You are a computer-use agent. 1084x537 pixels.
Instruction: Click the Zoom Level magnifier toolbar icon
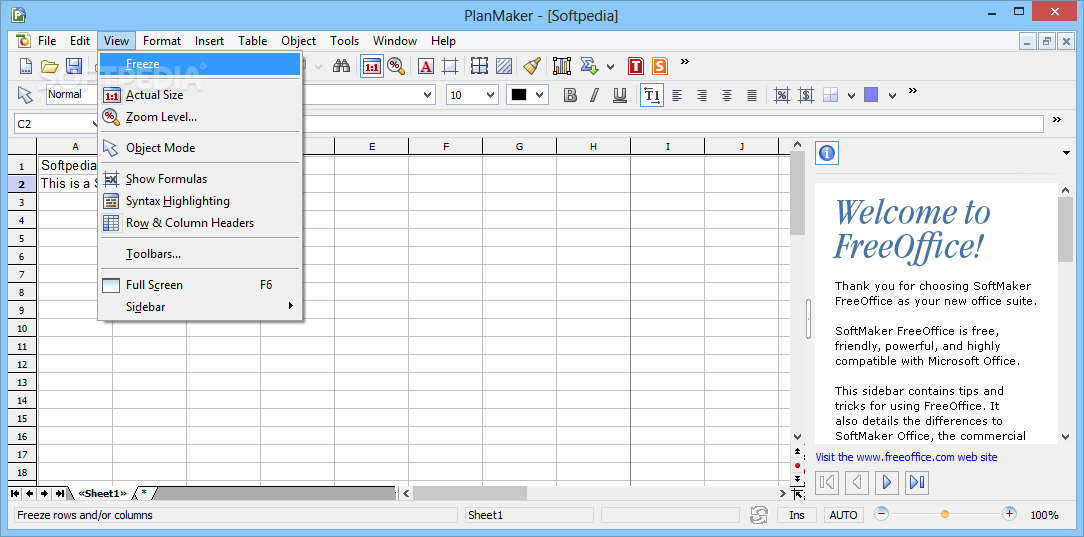(396, 66)
